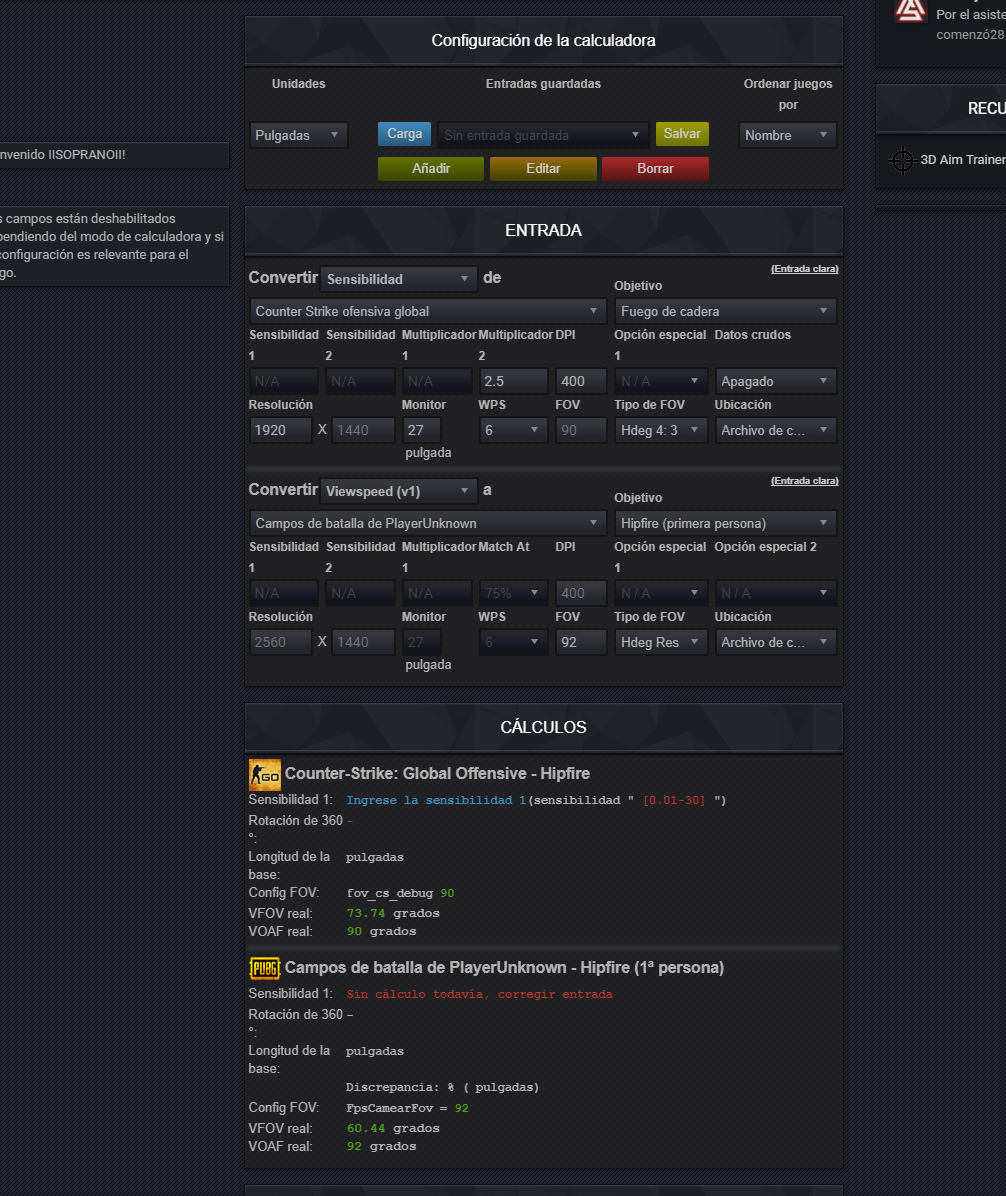Click the PUBG section DPI field

(x=581, y=593)
